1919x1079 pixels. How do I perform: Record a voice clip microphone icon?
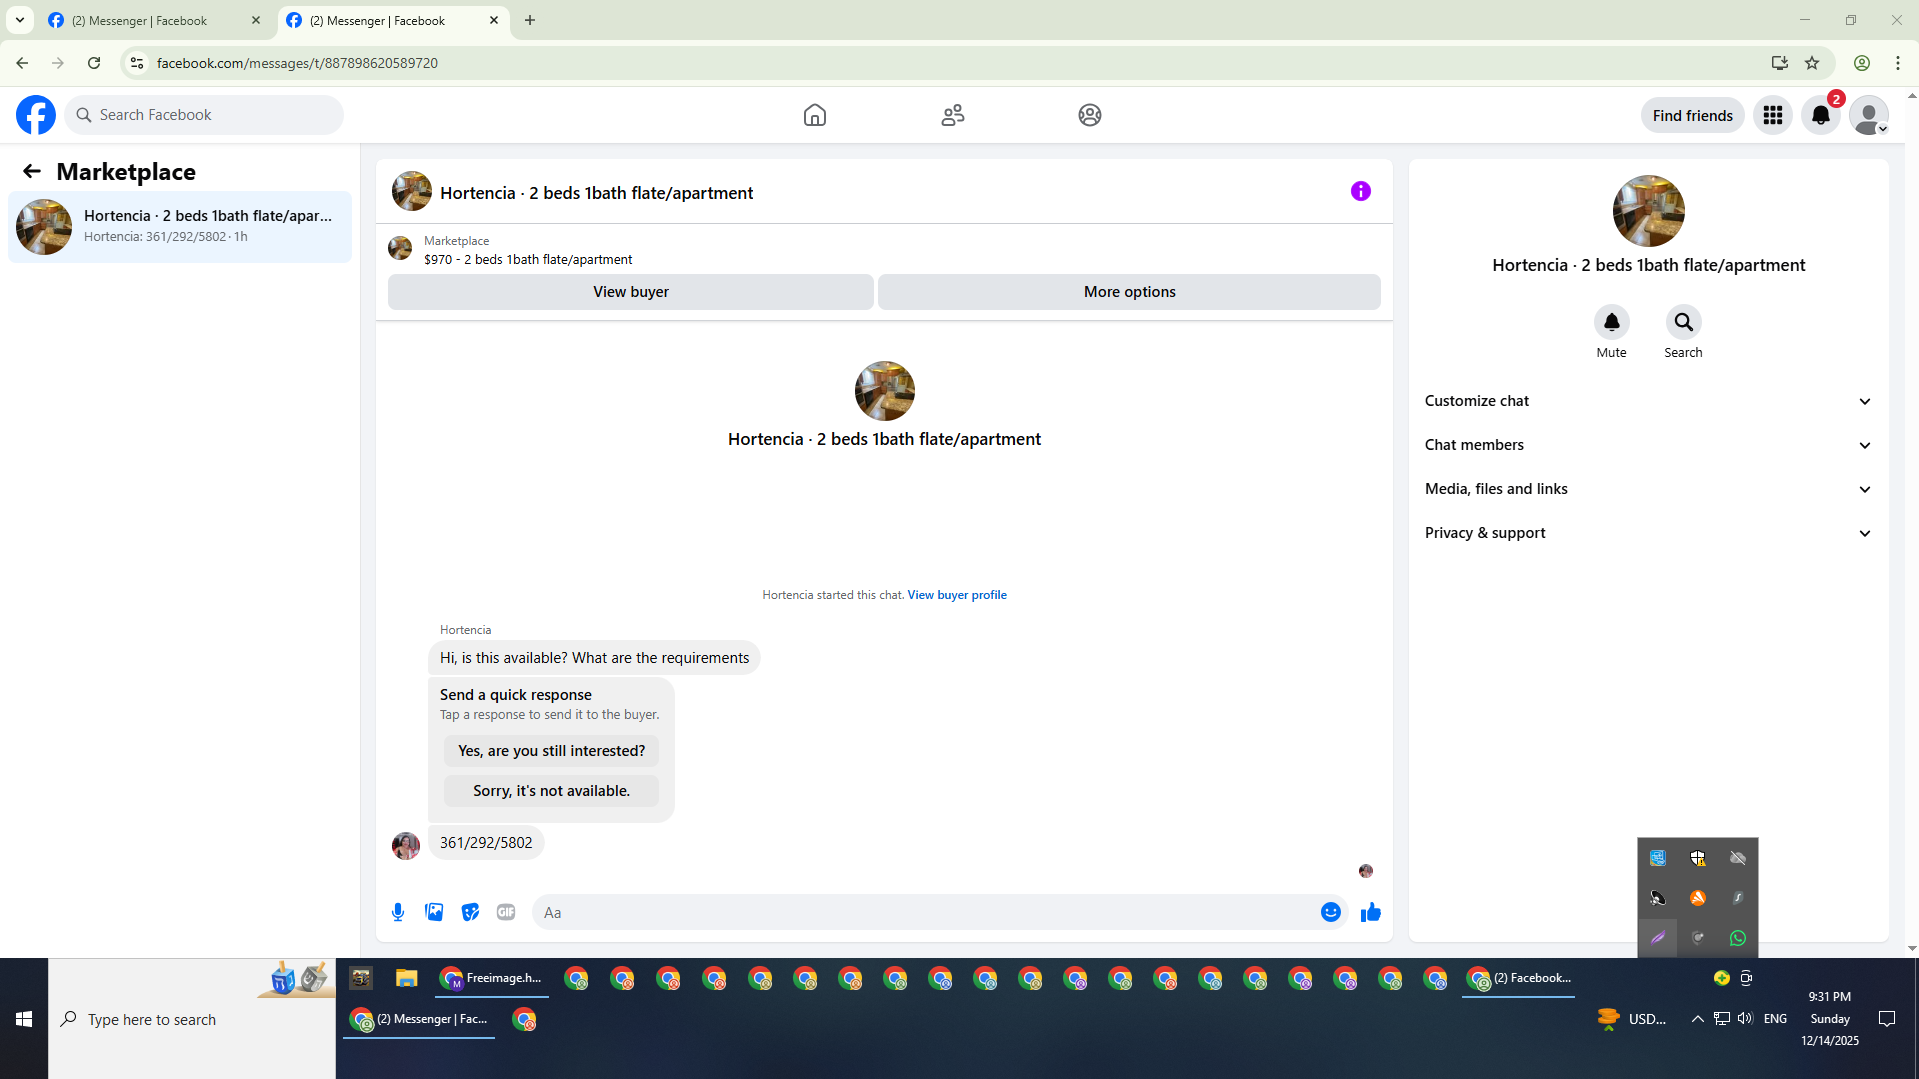(398, 912)
